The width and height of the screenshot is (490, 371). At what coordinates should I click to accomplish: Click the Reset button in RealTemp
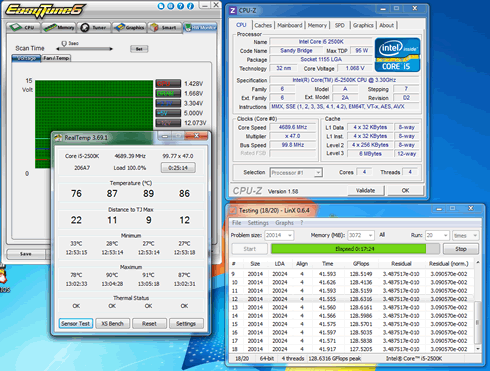coord(149,323)
